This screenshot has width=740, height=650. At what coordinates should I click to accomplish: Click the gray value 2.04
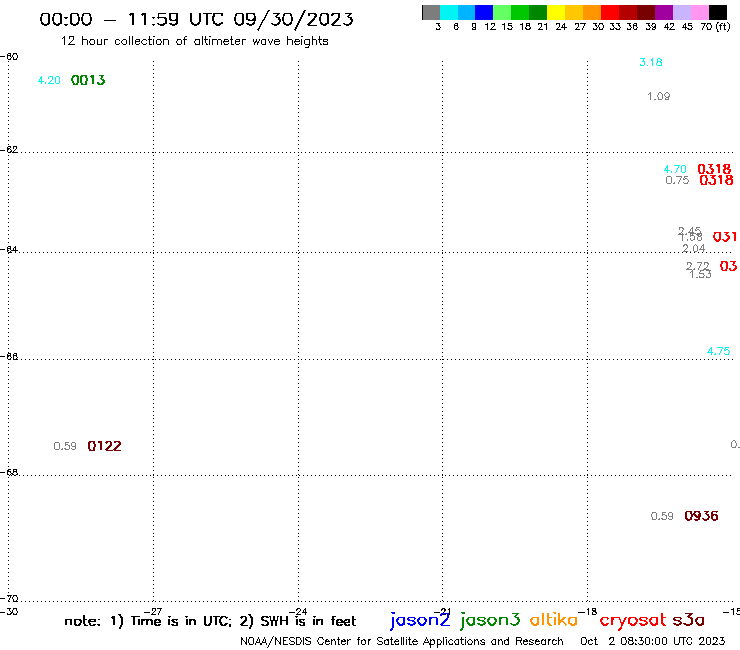(x=693, y=248)
